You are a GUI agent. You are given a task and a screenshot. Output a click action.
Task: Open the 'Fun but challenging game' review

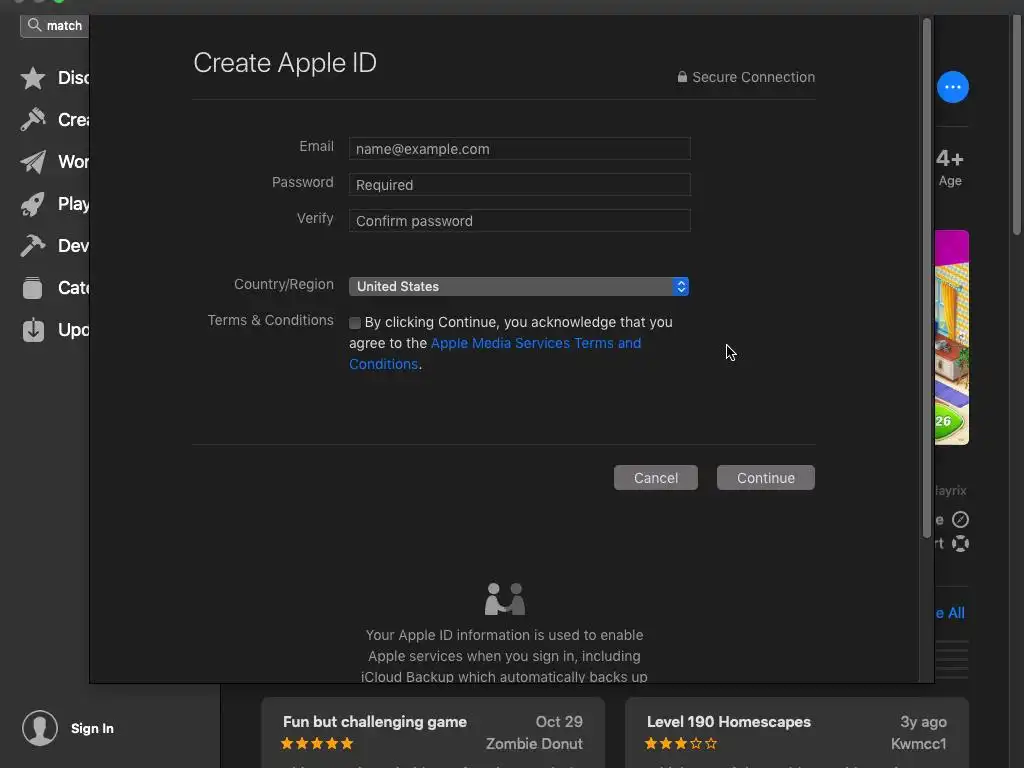tap(433, 732)
